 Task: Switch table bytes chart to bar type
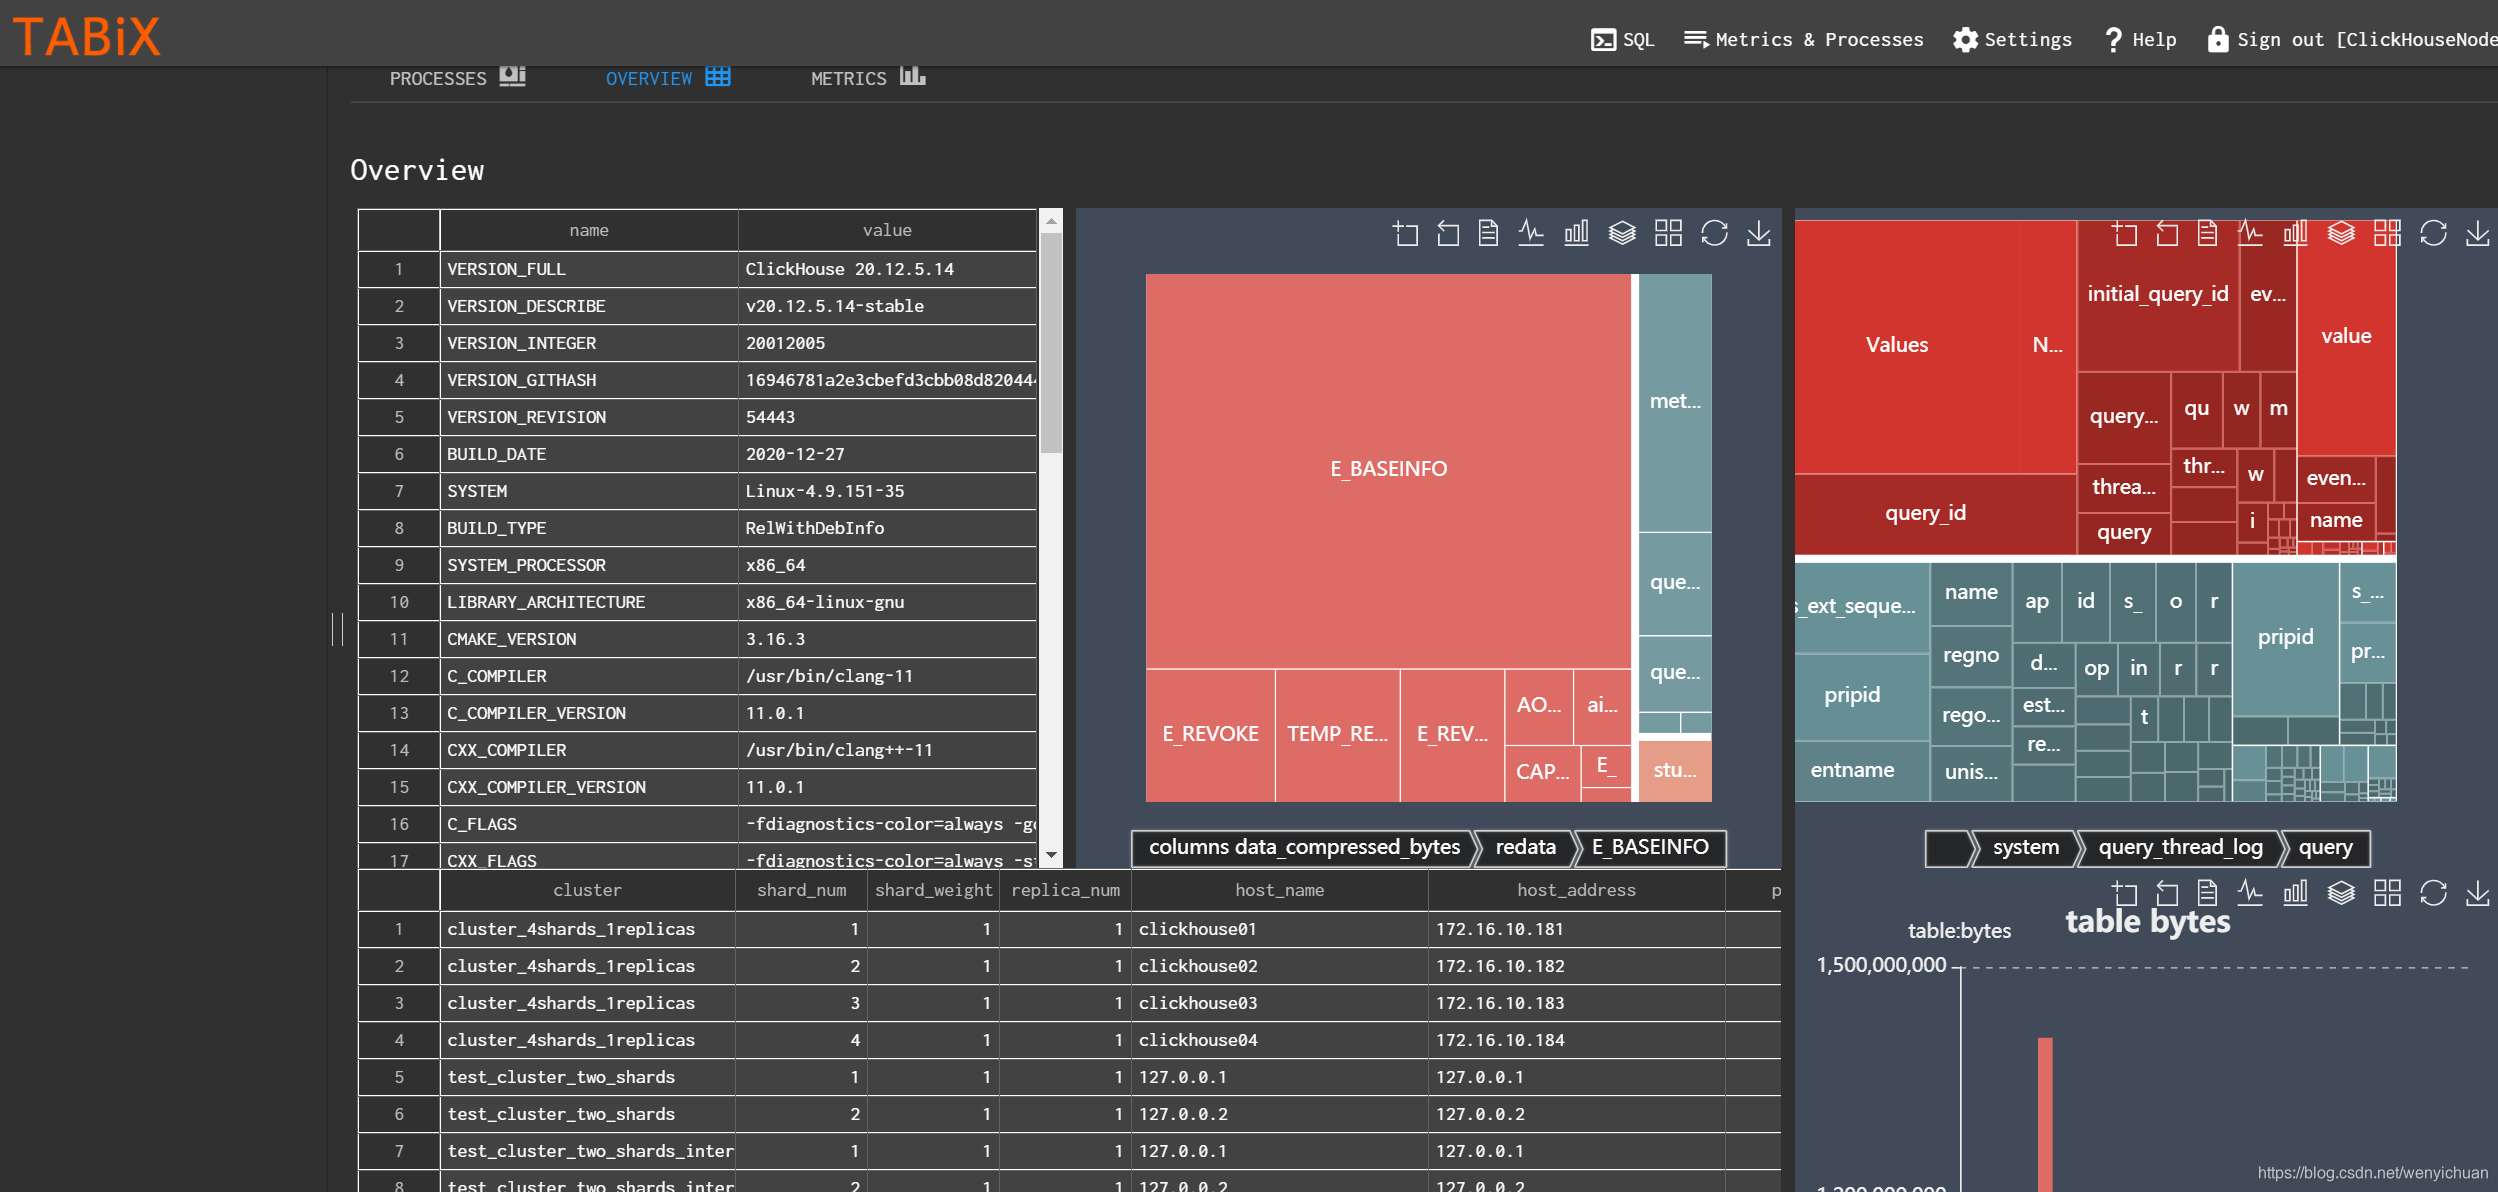pyautogui.click(x=2295, y=892)
